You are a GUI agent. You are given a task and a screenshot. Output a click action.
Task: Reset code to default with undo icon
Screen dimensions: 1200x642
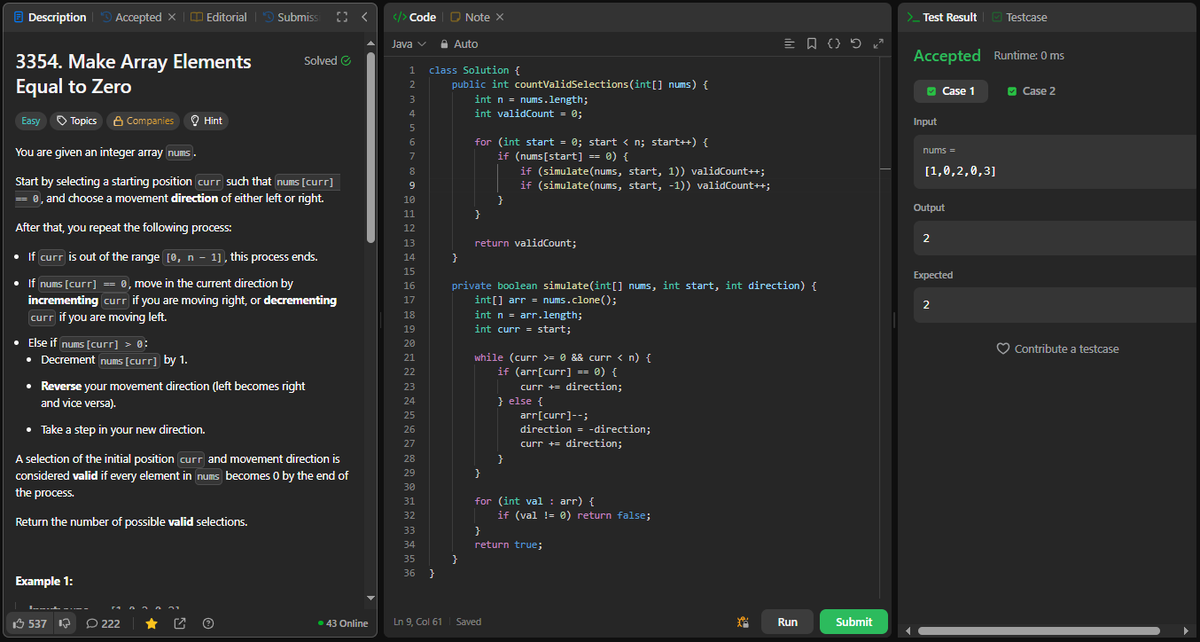855,44
